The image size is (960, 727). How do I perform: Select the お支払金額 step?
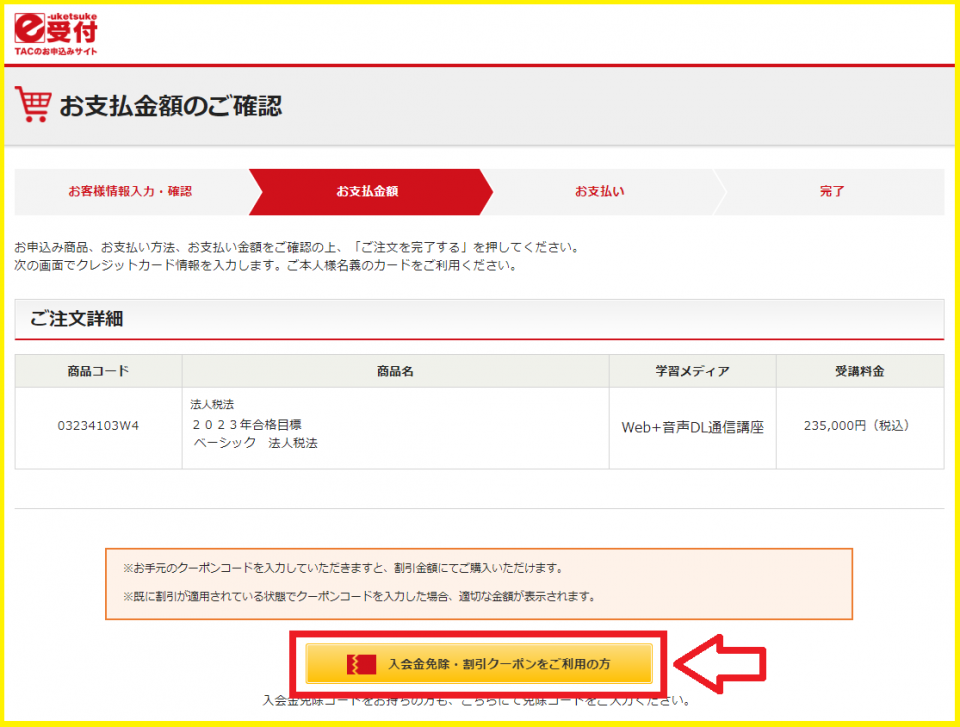pos(367,191)
